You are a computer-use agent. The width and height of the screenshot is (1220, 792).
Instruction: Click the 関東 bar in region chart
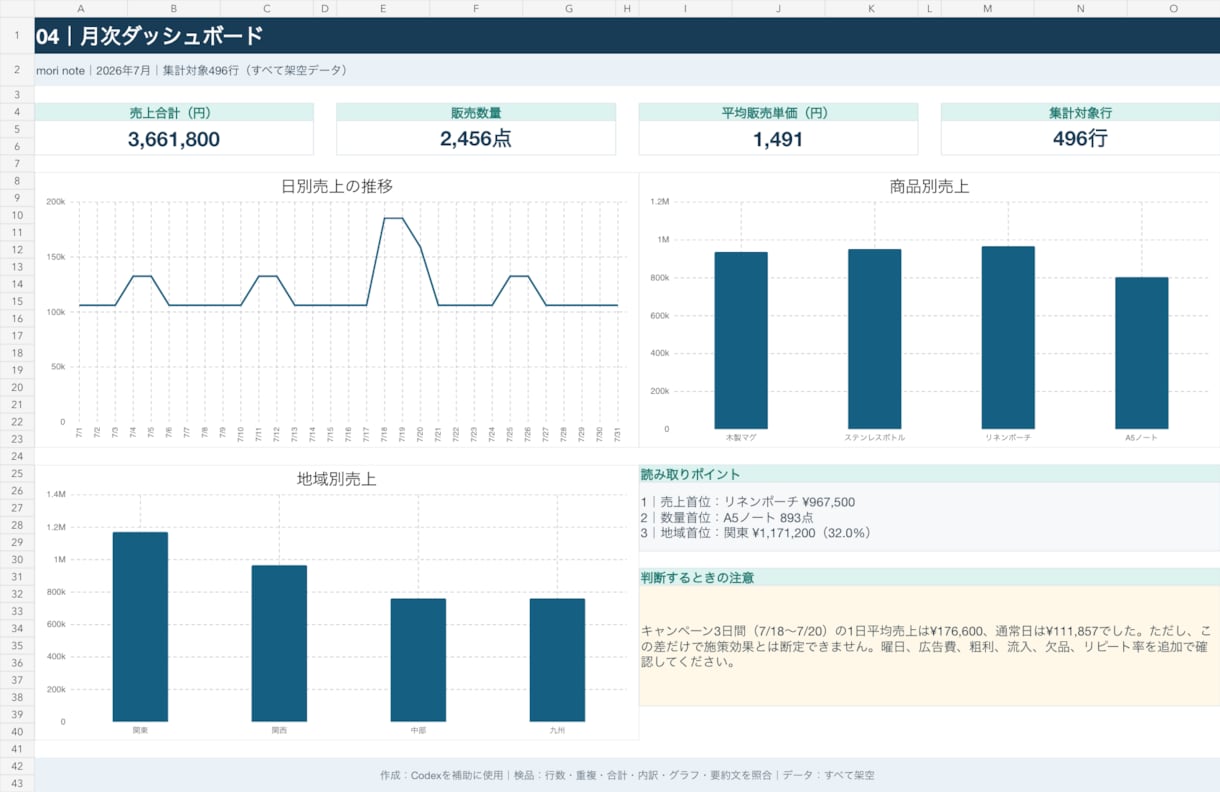coord(140,626)
